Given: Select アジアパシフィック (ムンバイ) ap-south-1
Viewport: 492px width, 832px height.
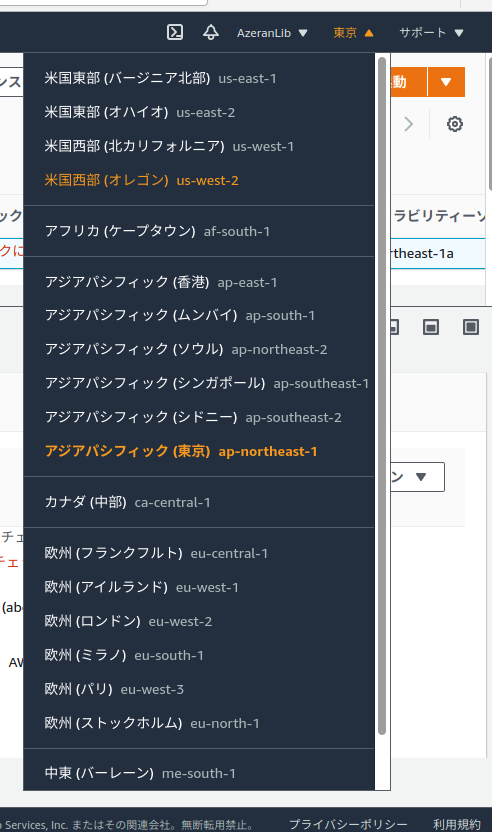Looking at the screenshot, I should point(199,315).
